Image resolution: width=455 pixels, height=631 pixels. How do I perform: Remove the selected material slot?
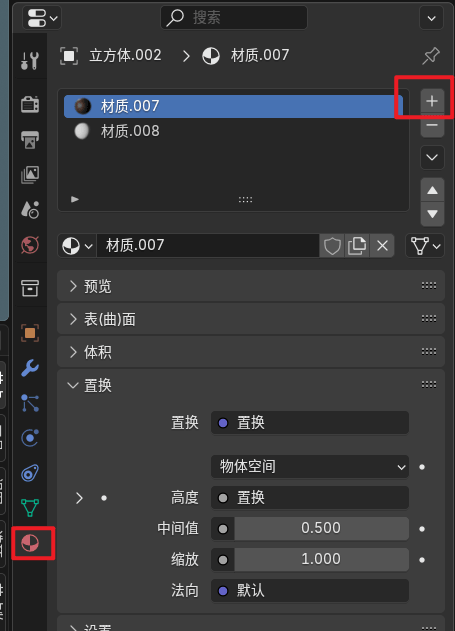click(x=432, y=126)
